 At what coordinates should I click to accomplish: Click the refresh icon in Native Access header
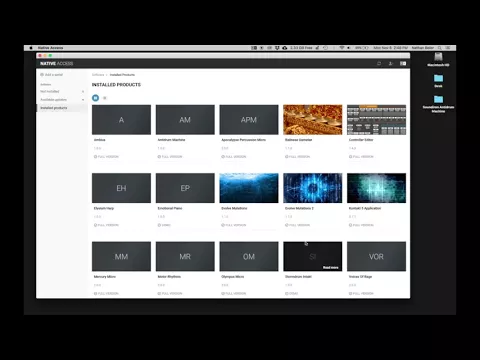[379, 63]
